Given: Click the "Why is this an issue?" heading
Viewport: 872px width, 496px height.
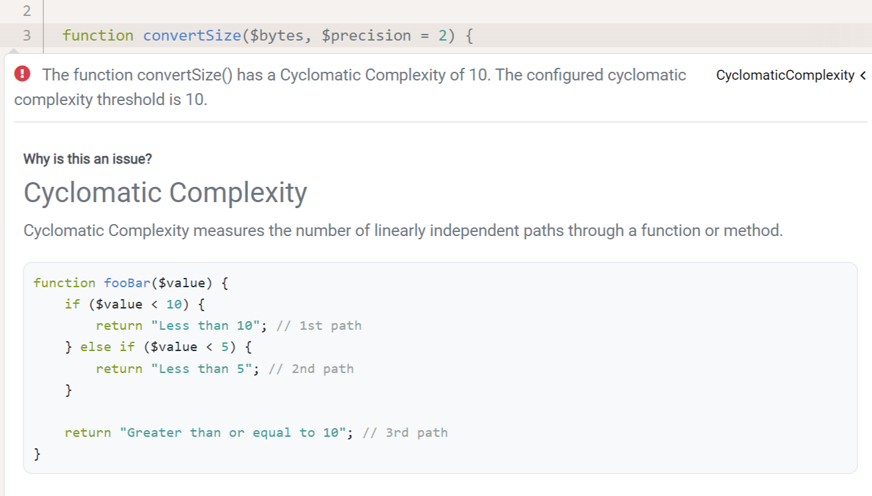Looking at the screenshot, I should point(88,159).
